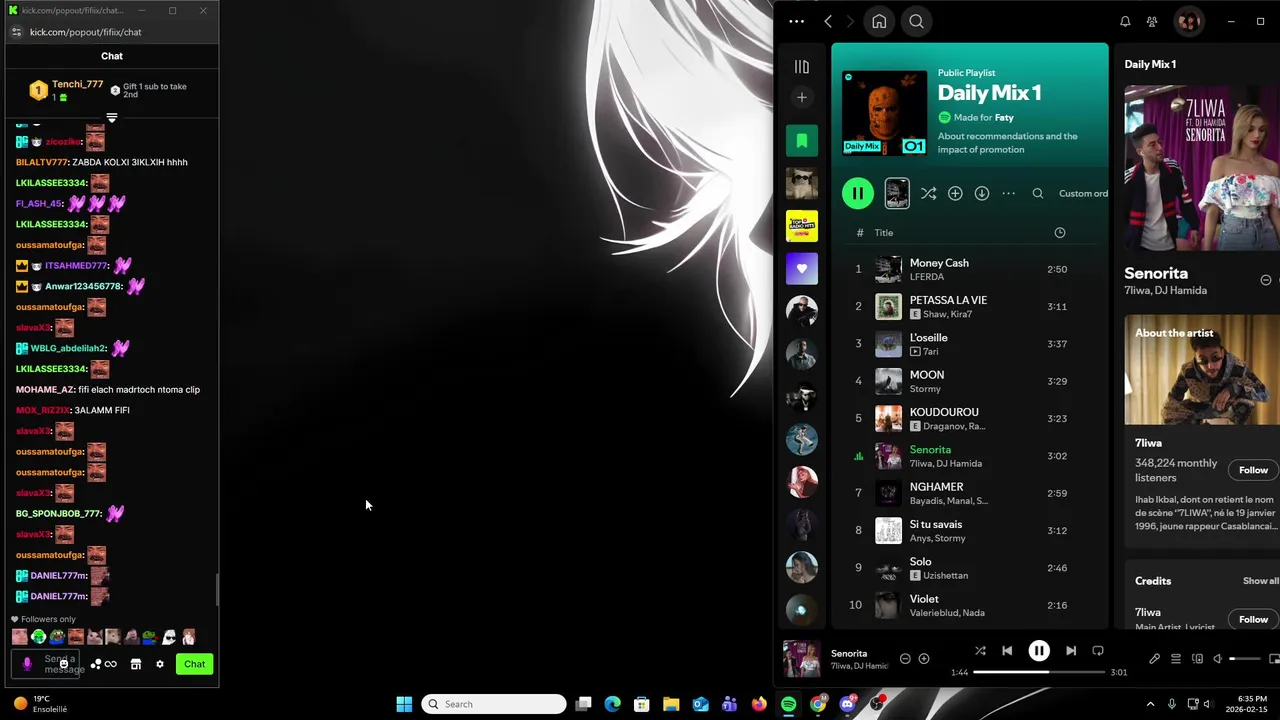The image size is (1280, 720).
Task: Open Friend Activity icon in Spotify
Action: pyautogui.click(x=1152, y=21)
